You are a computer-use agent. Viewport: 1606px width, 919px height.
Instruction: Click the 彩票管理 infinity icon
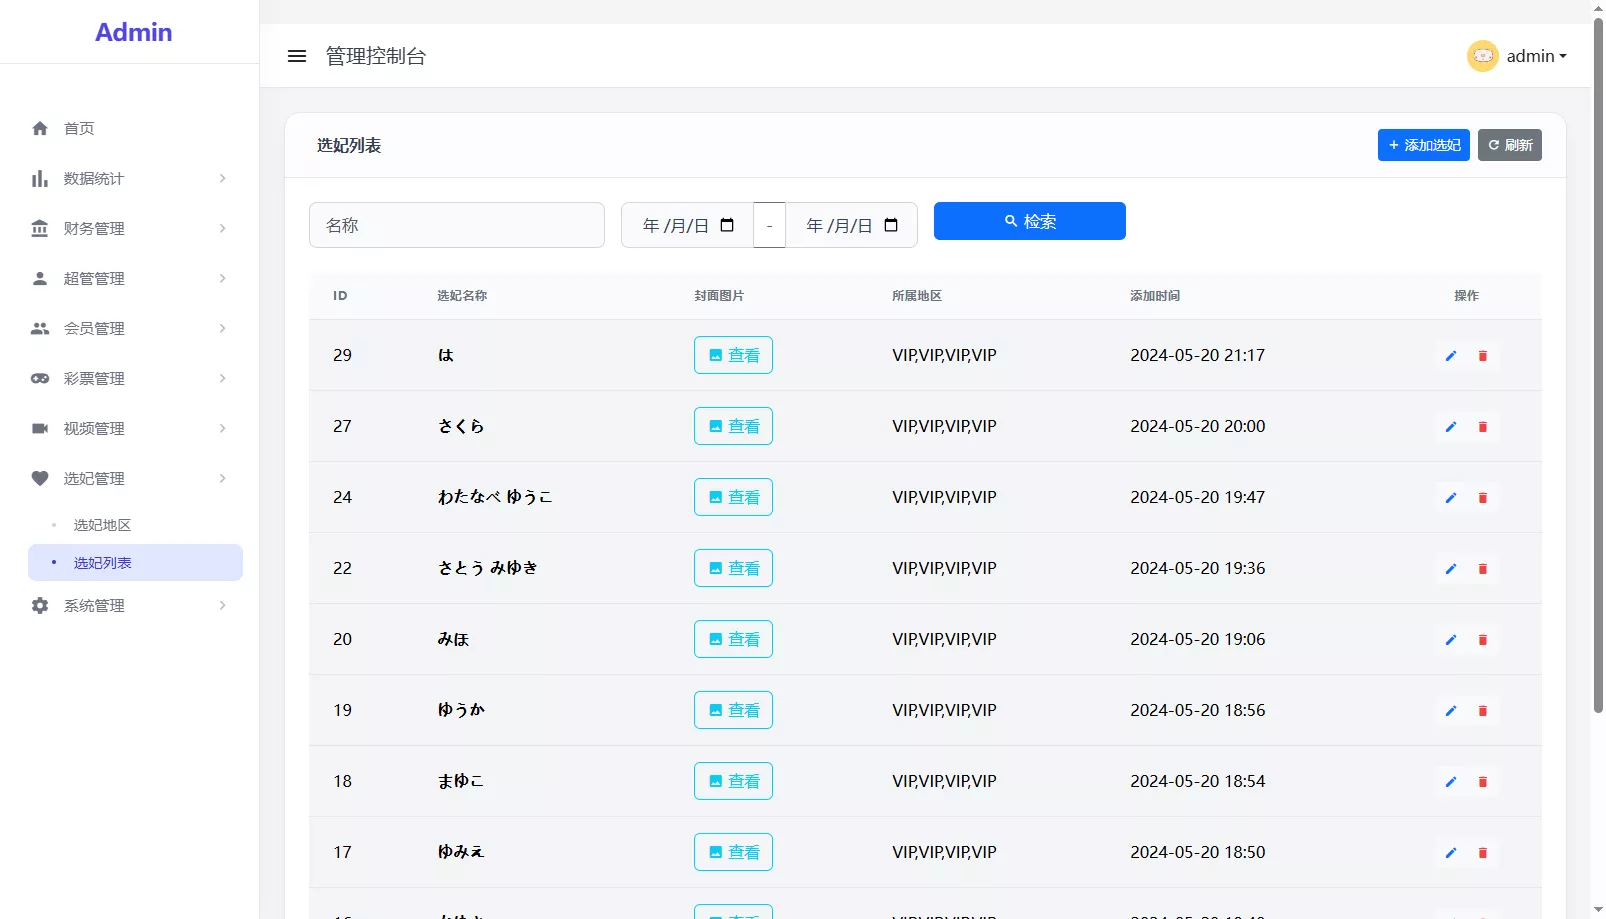tap(40, 378)
